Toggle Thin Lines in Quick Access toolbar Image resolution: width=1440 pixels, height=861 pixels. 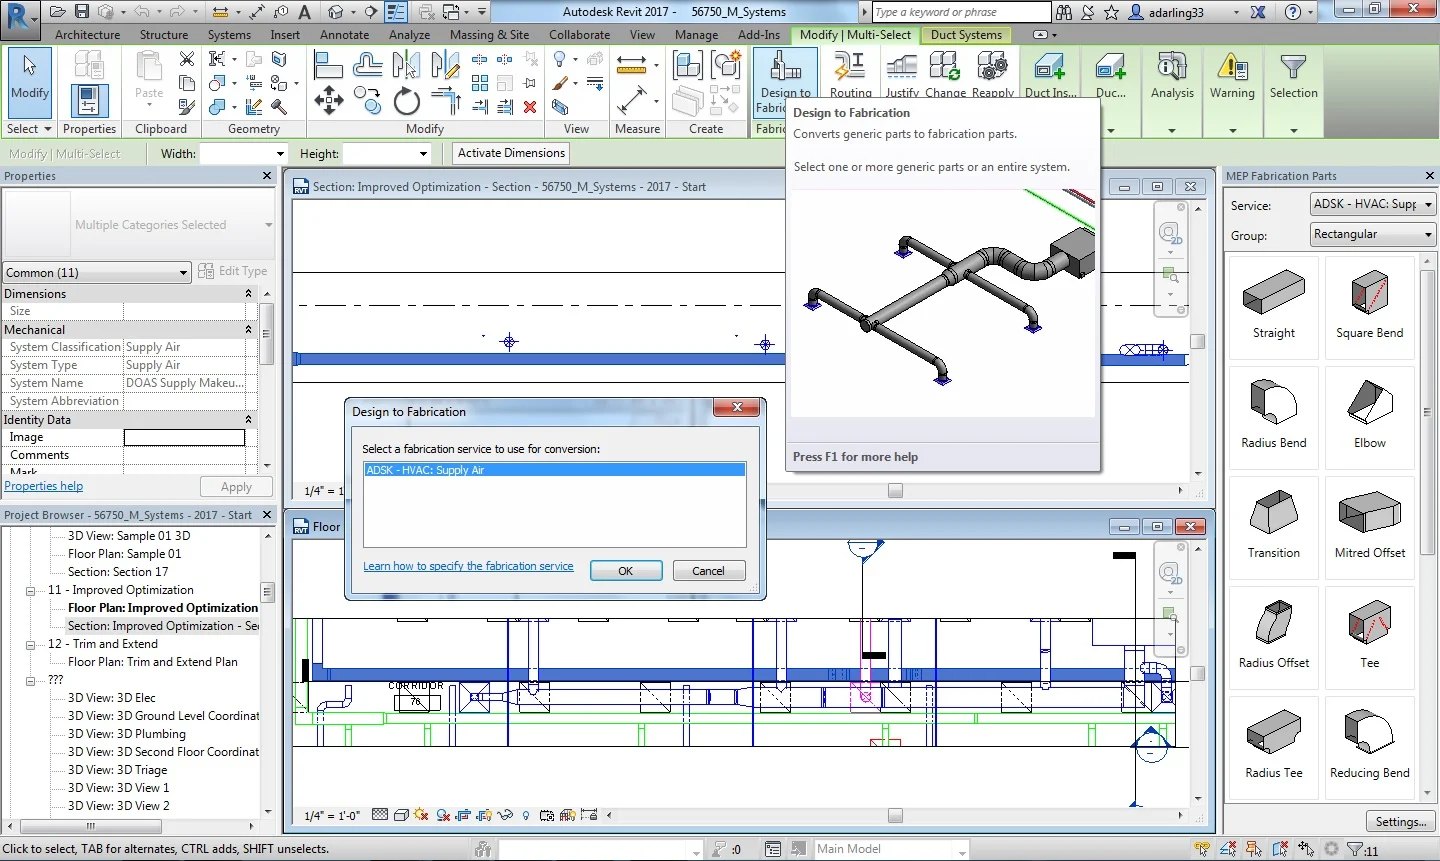point(396,12)
